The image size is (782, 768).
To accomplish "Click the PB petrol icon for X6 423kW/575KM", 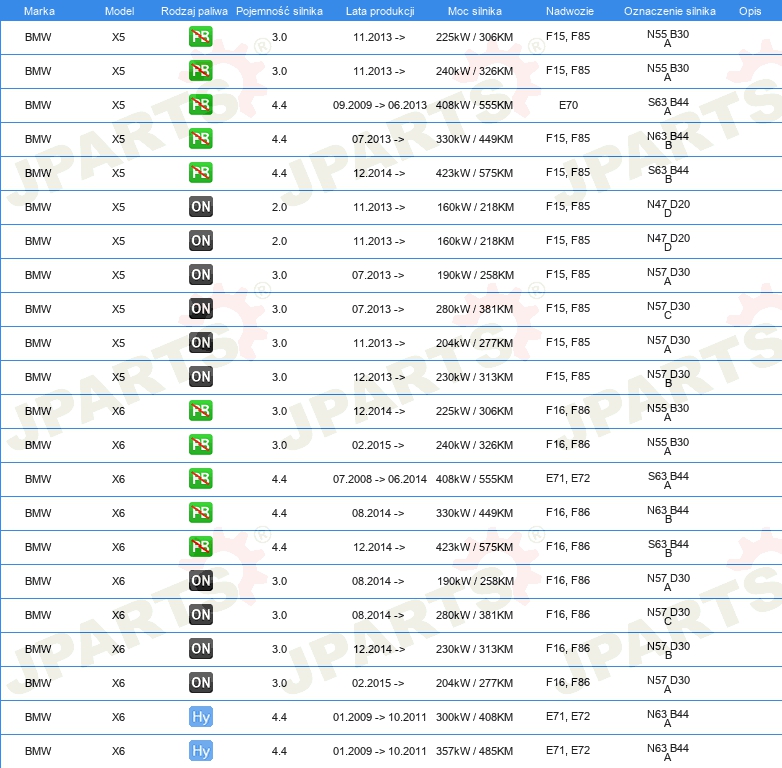I will click(201, 547).
